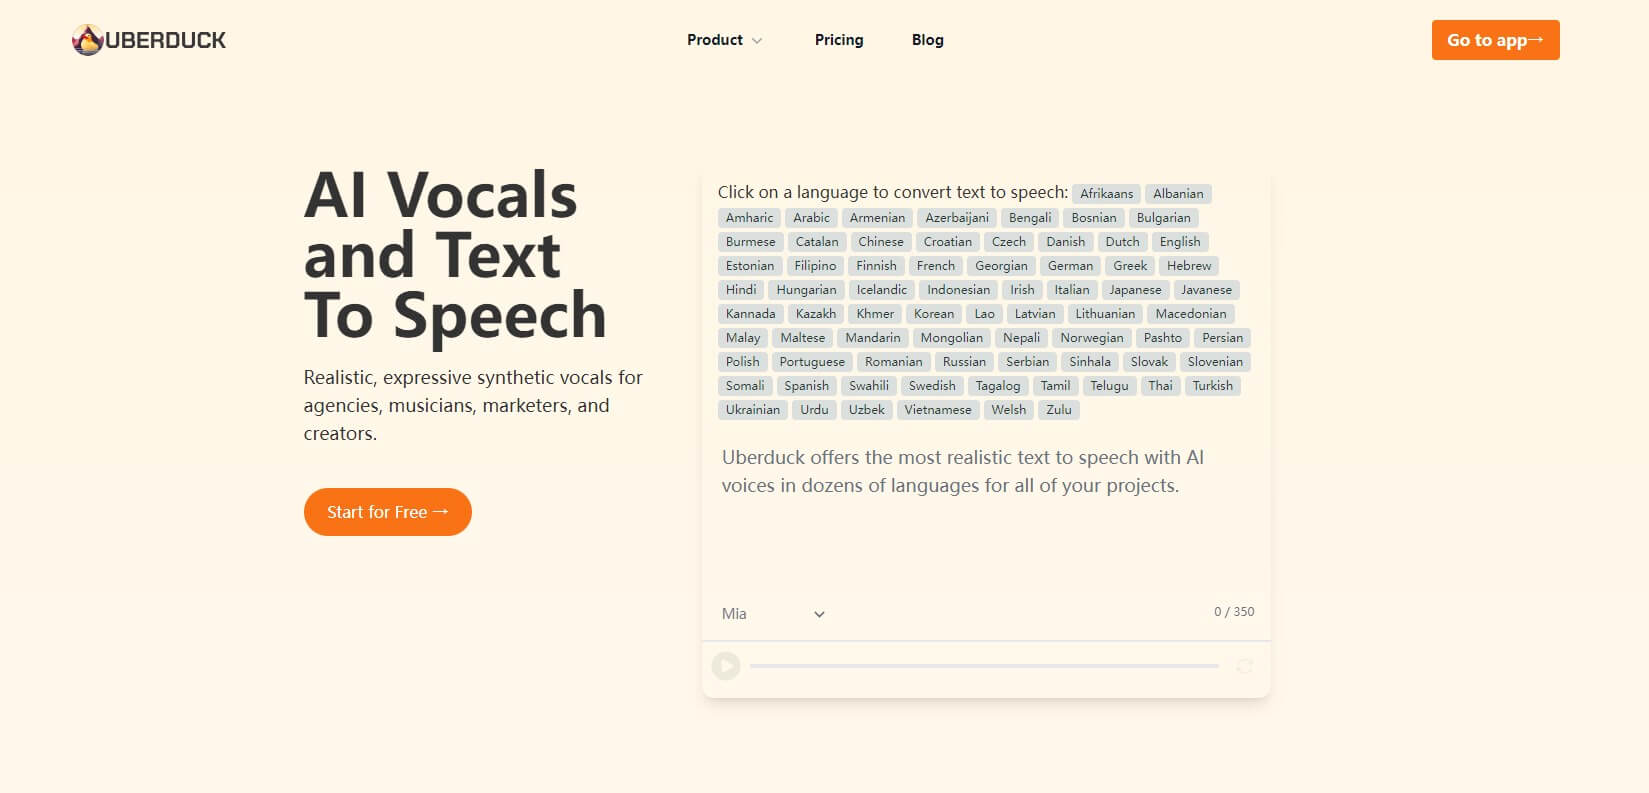This screenshot has width=1649, height=793.
Task: Expand the Product menu chevron
Action: 757,41
